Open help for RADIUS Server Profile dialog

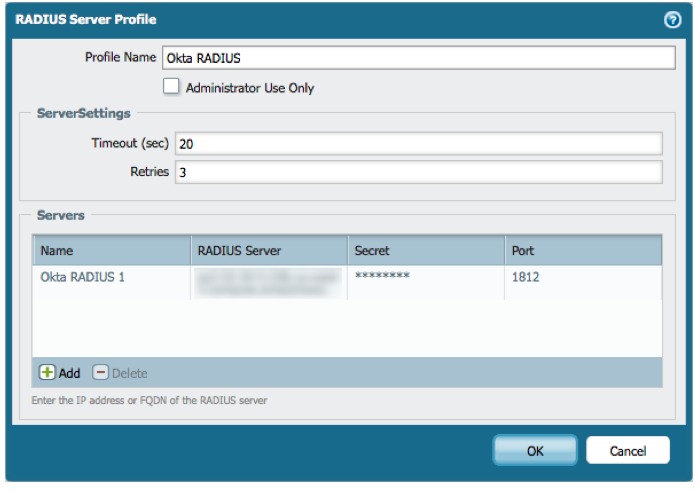coord(672,19)
